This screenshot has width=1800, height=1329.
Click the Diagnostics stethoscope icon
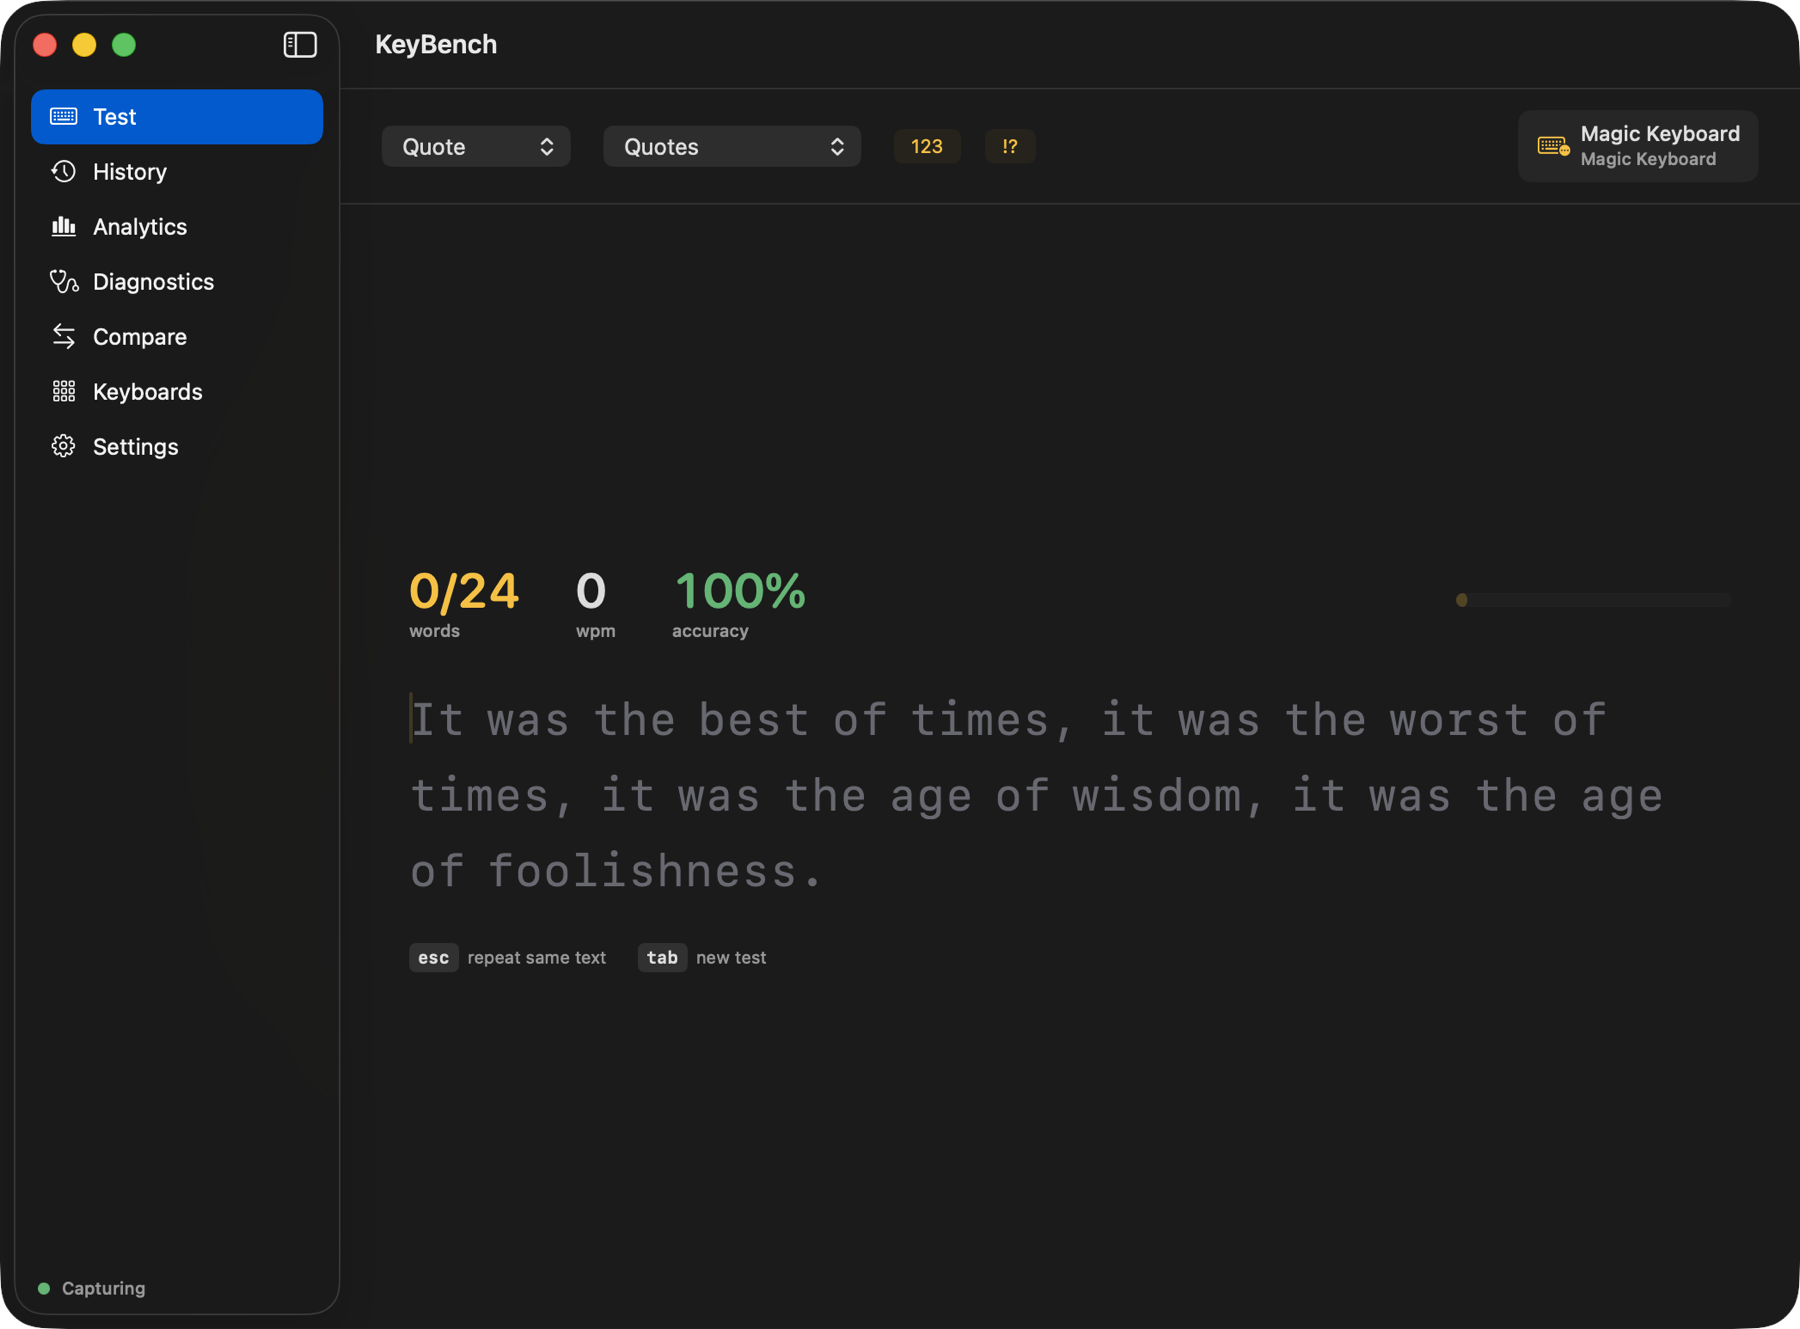click(x=64, y=282)
